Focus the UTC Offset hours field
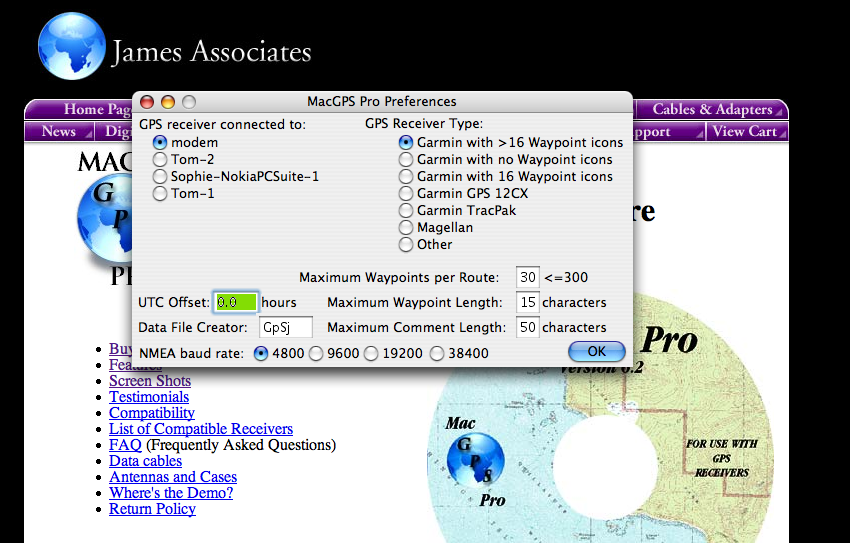This screenshot has height=543, width=850. pyautogui.click(x=236, y=302)
